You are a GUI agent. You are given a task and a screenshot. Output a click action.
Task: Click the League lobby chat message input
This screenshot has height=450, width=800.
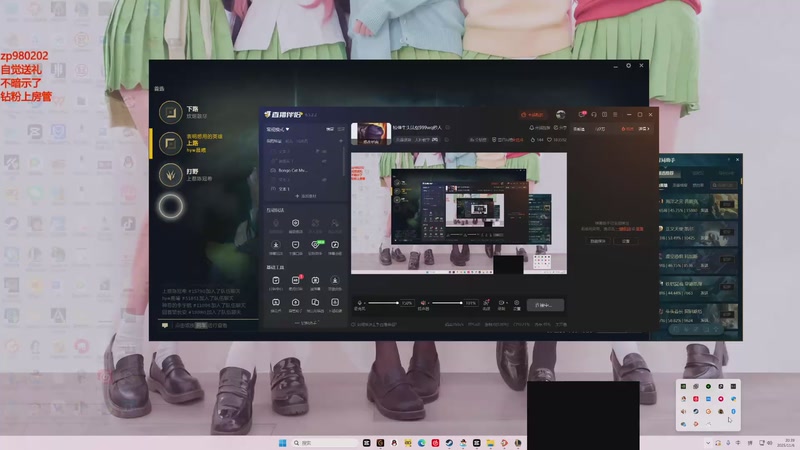(x=214, y=325)
